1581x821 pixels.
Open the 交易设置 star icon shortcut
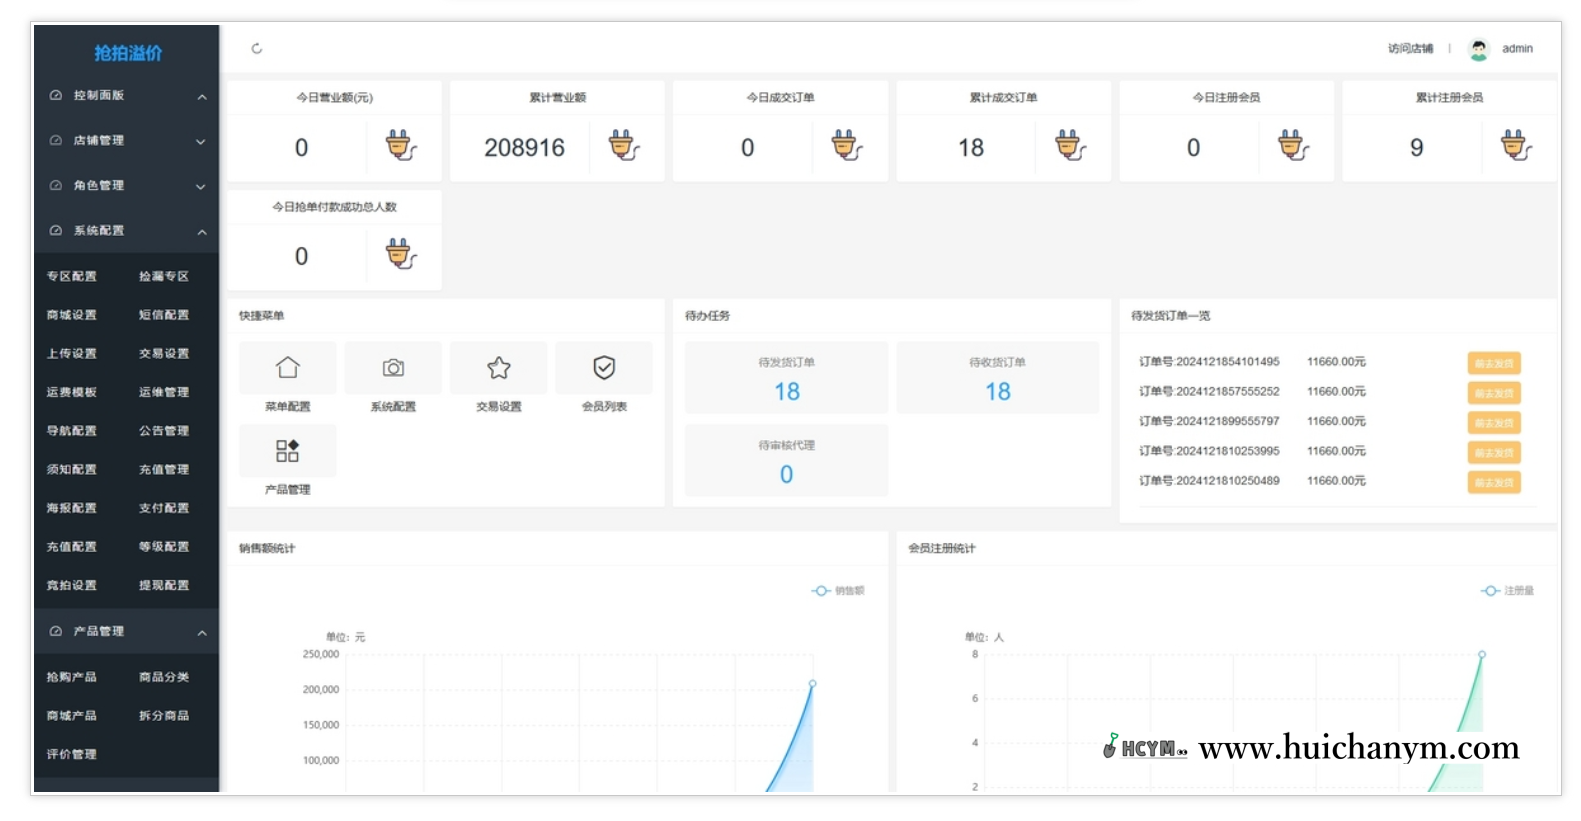pos(499,368)
